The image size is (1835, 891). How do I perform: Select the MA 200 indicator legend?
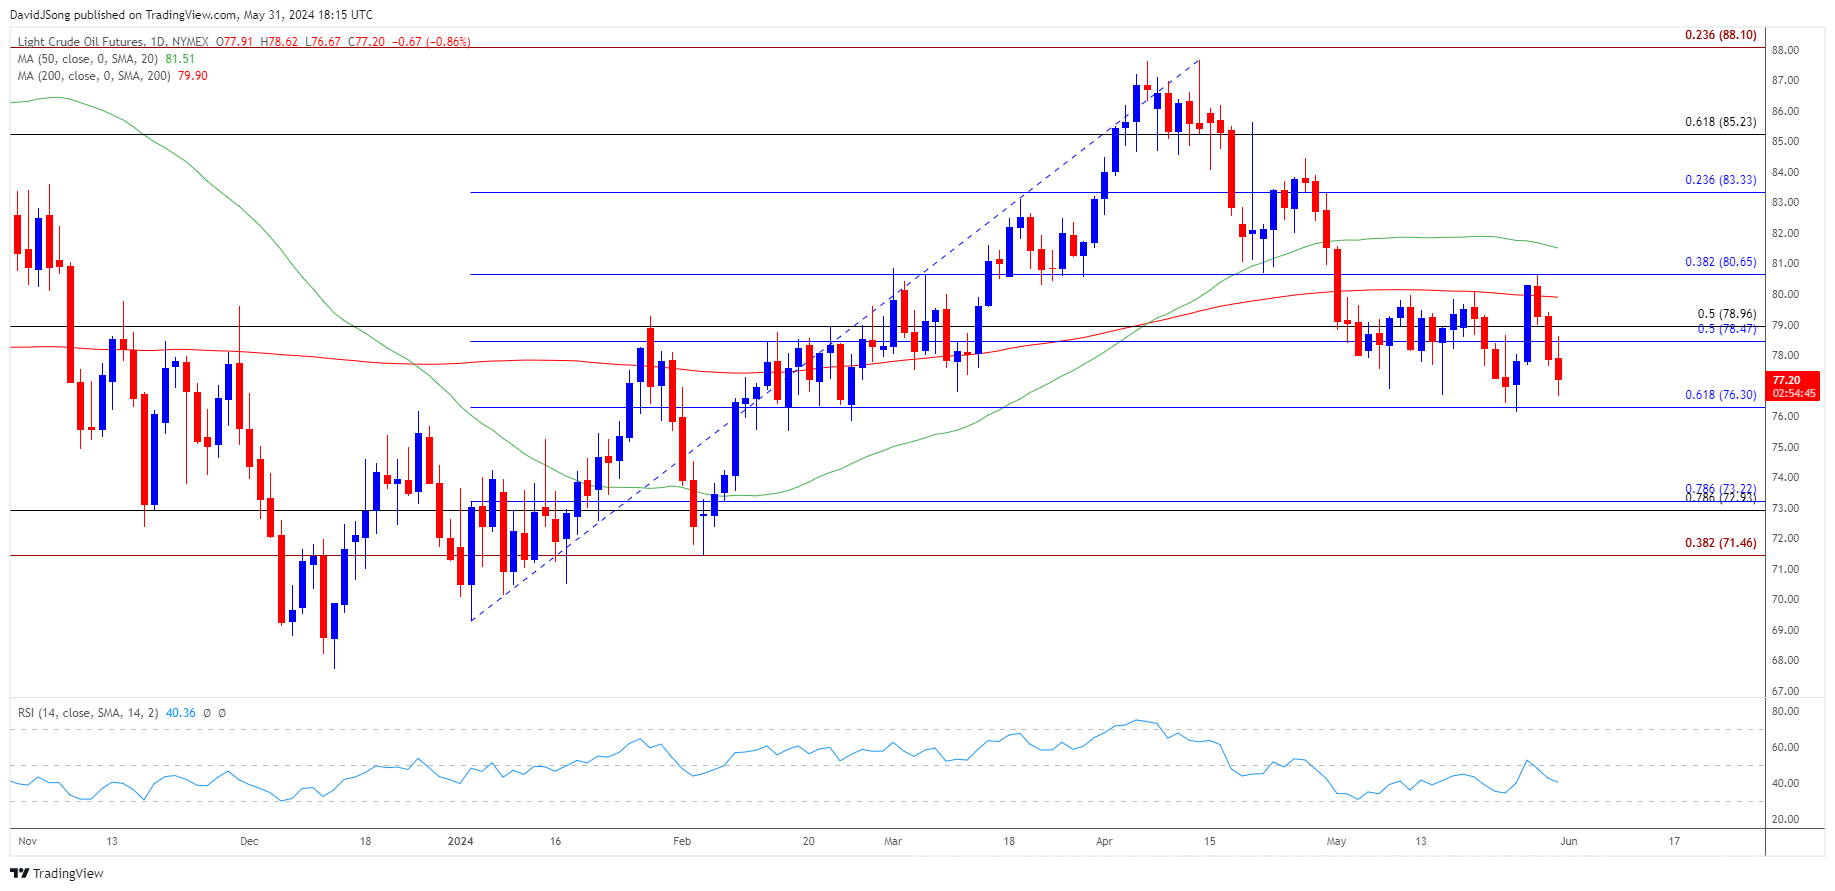click(94, 76)
